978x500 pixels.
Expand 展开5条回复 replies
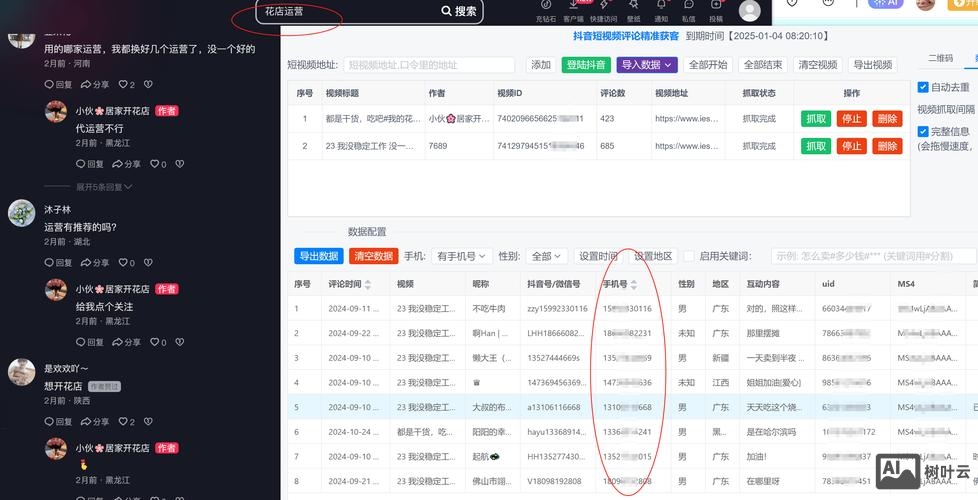click(x=104, y=187)
